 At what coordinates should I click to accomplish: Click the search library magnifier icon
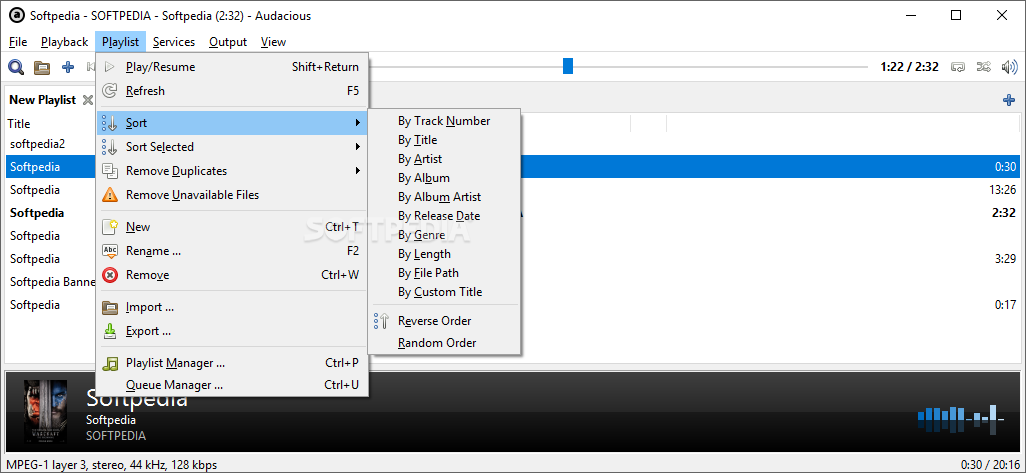pyautogui.click(x=16, y=67)
